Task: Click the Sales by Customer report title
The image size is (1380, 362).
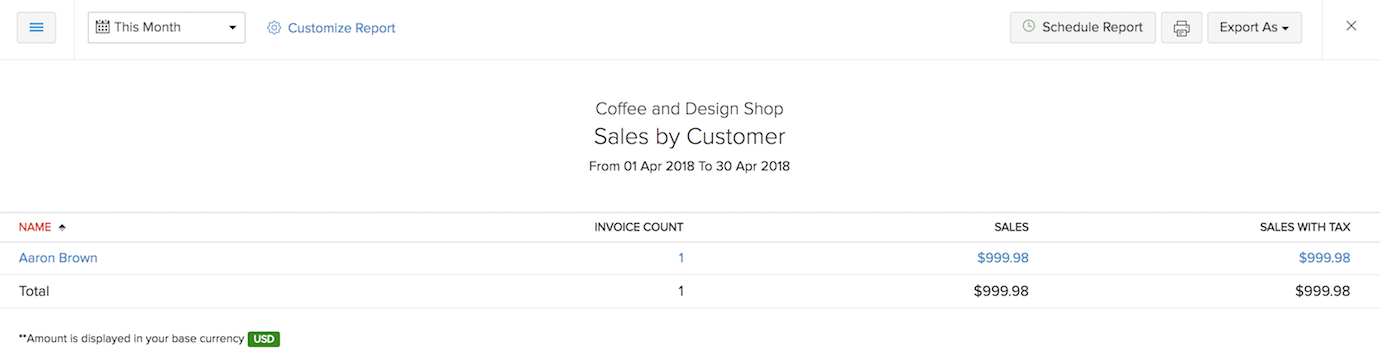Action: click(690, 137)
